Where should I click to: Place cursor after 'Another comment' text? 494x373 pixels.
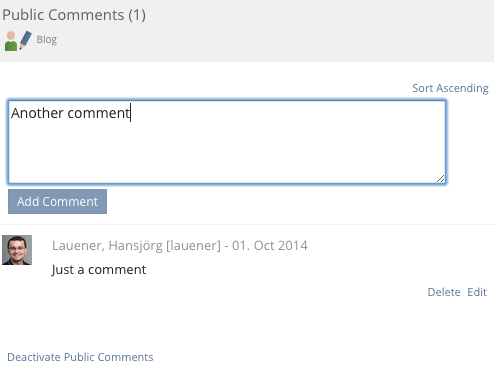(x=131, y=113)
